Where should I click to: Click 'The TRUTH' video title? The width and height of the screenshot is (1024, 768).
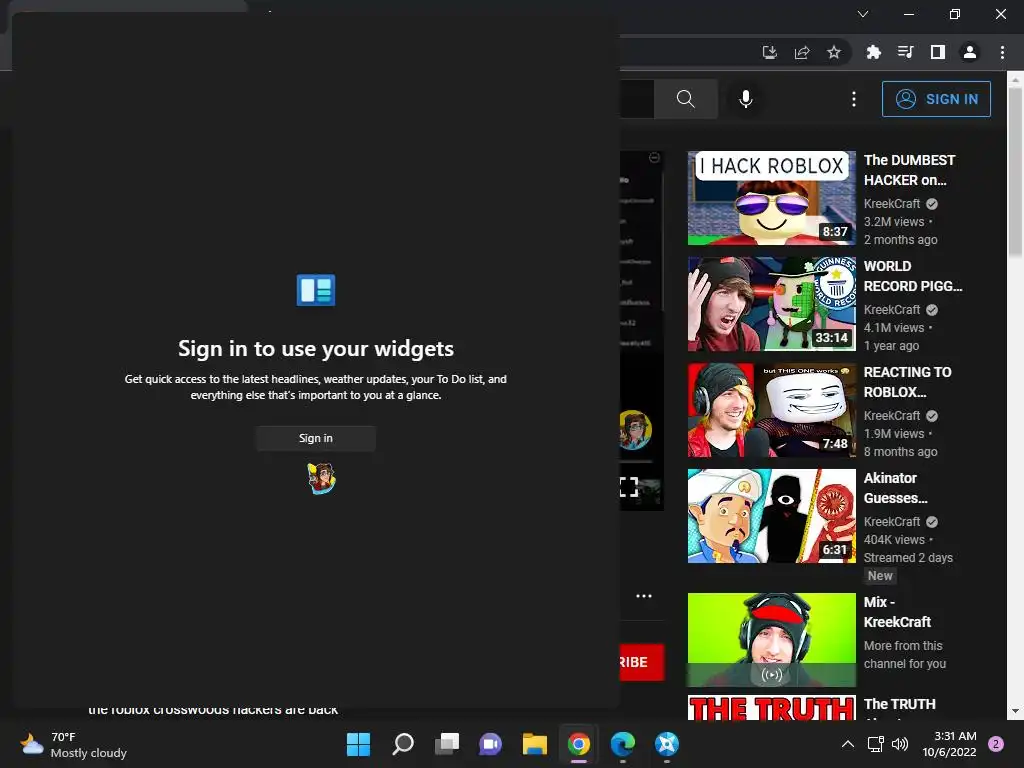[899, 704]
